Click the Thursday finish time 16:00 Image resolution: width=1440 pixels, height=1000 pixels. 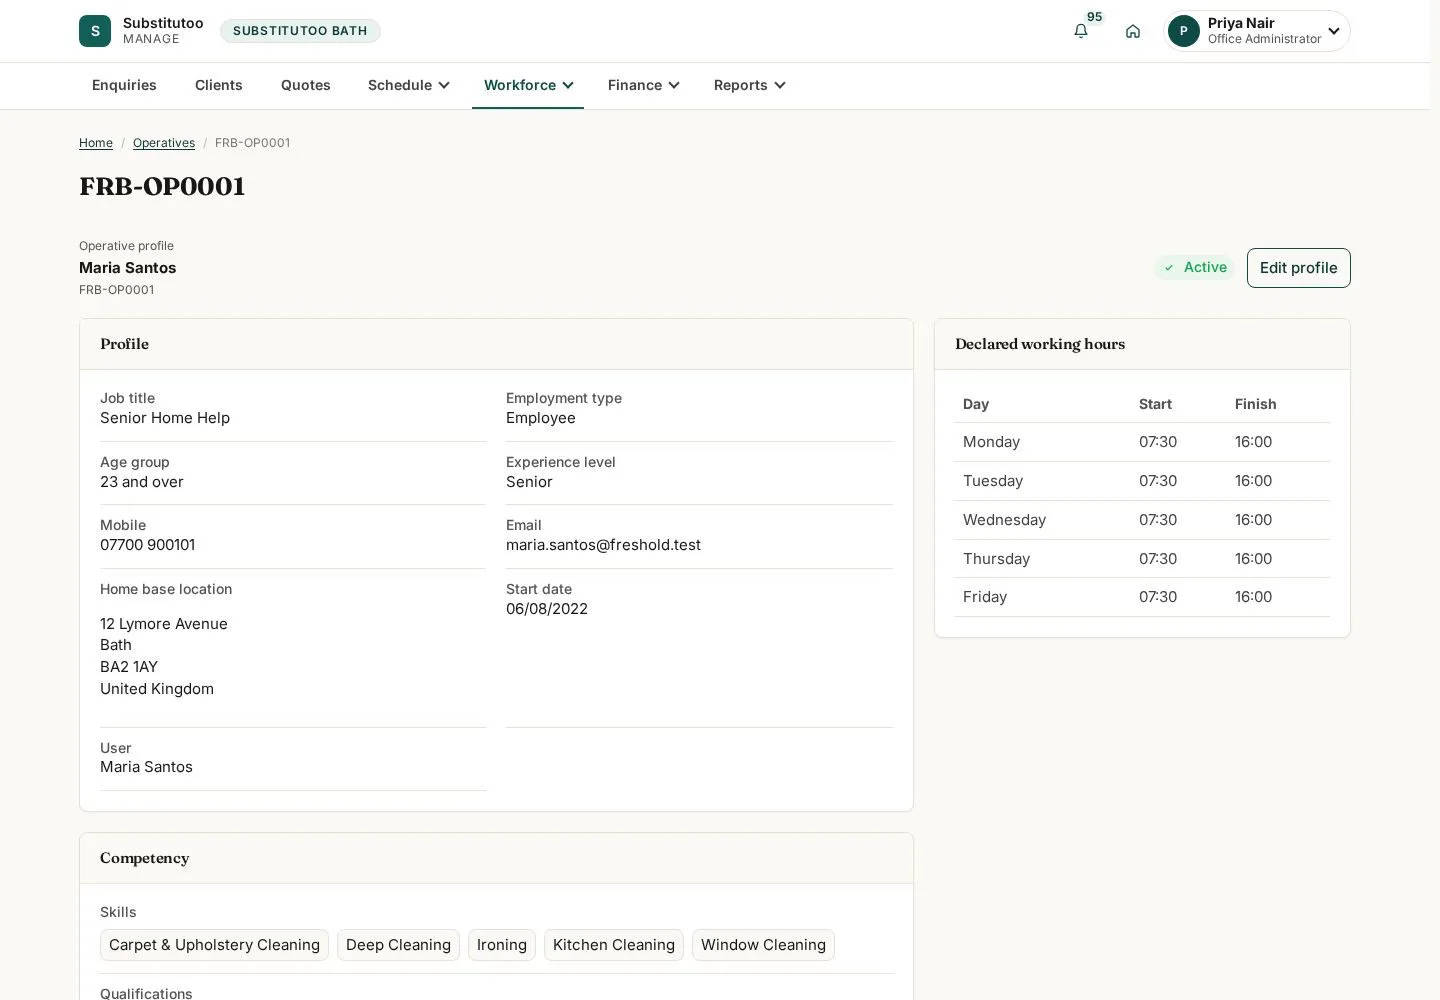tap(1253, 559)
